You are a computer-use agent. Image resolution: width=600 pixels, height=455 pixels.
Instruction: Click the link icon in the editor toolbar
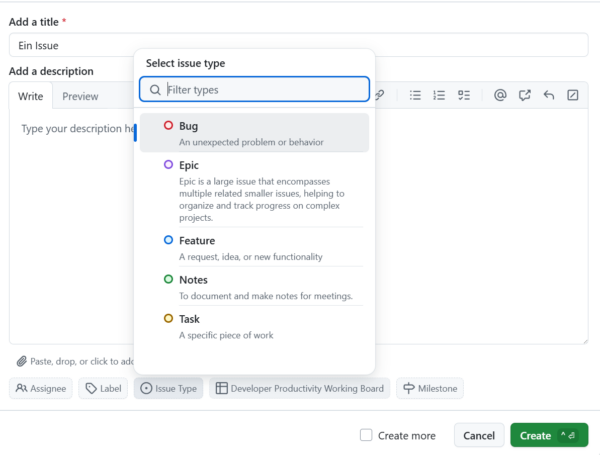click(380, 95)
